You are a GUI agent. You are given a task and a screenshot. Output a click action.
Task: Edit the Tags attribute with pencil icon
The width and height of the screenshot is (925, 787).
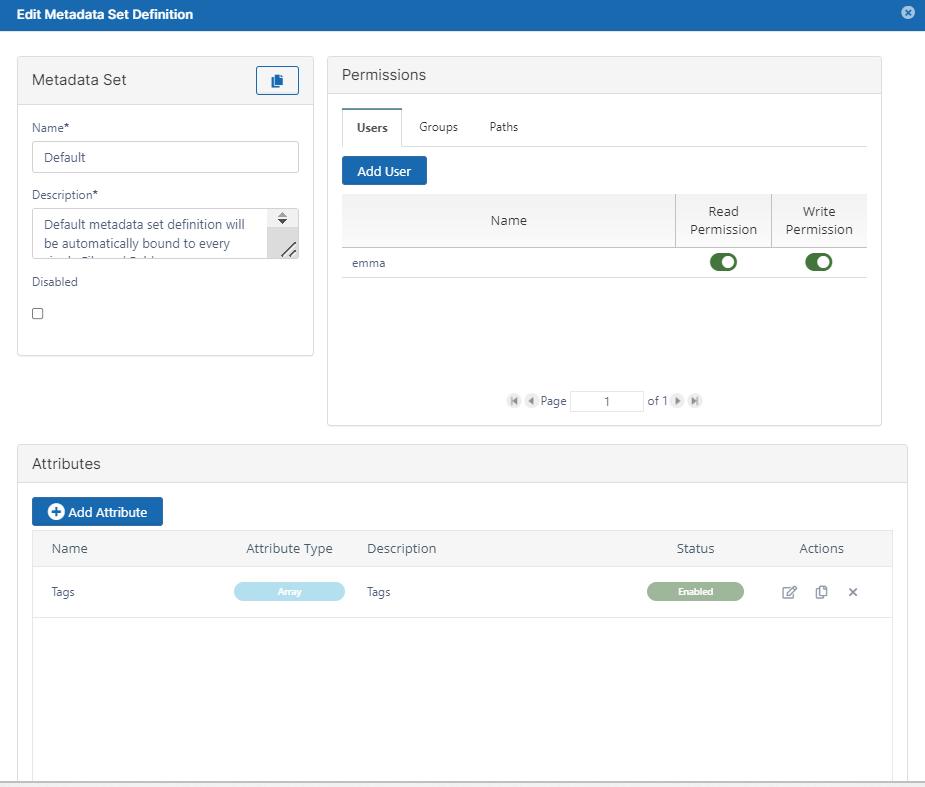click(789, 592)
